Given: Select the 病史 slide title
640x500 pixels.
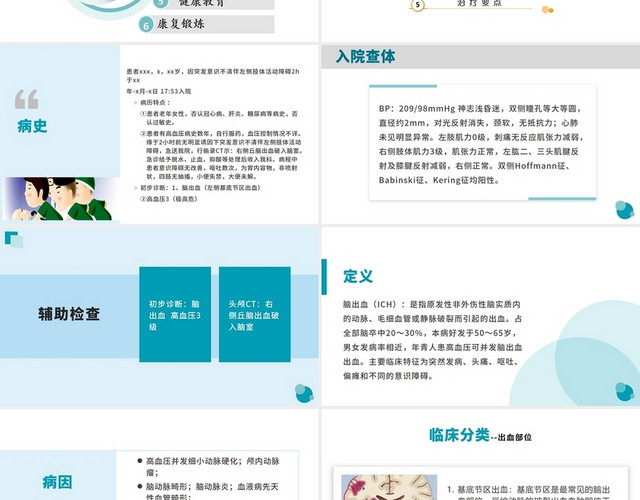Looking at the screenshot, I should [32, 126].
